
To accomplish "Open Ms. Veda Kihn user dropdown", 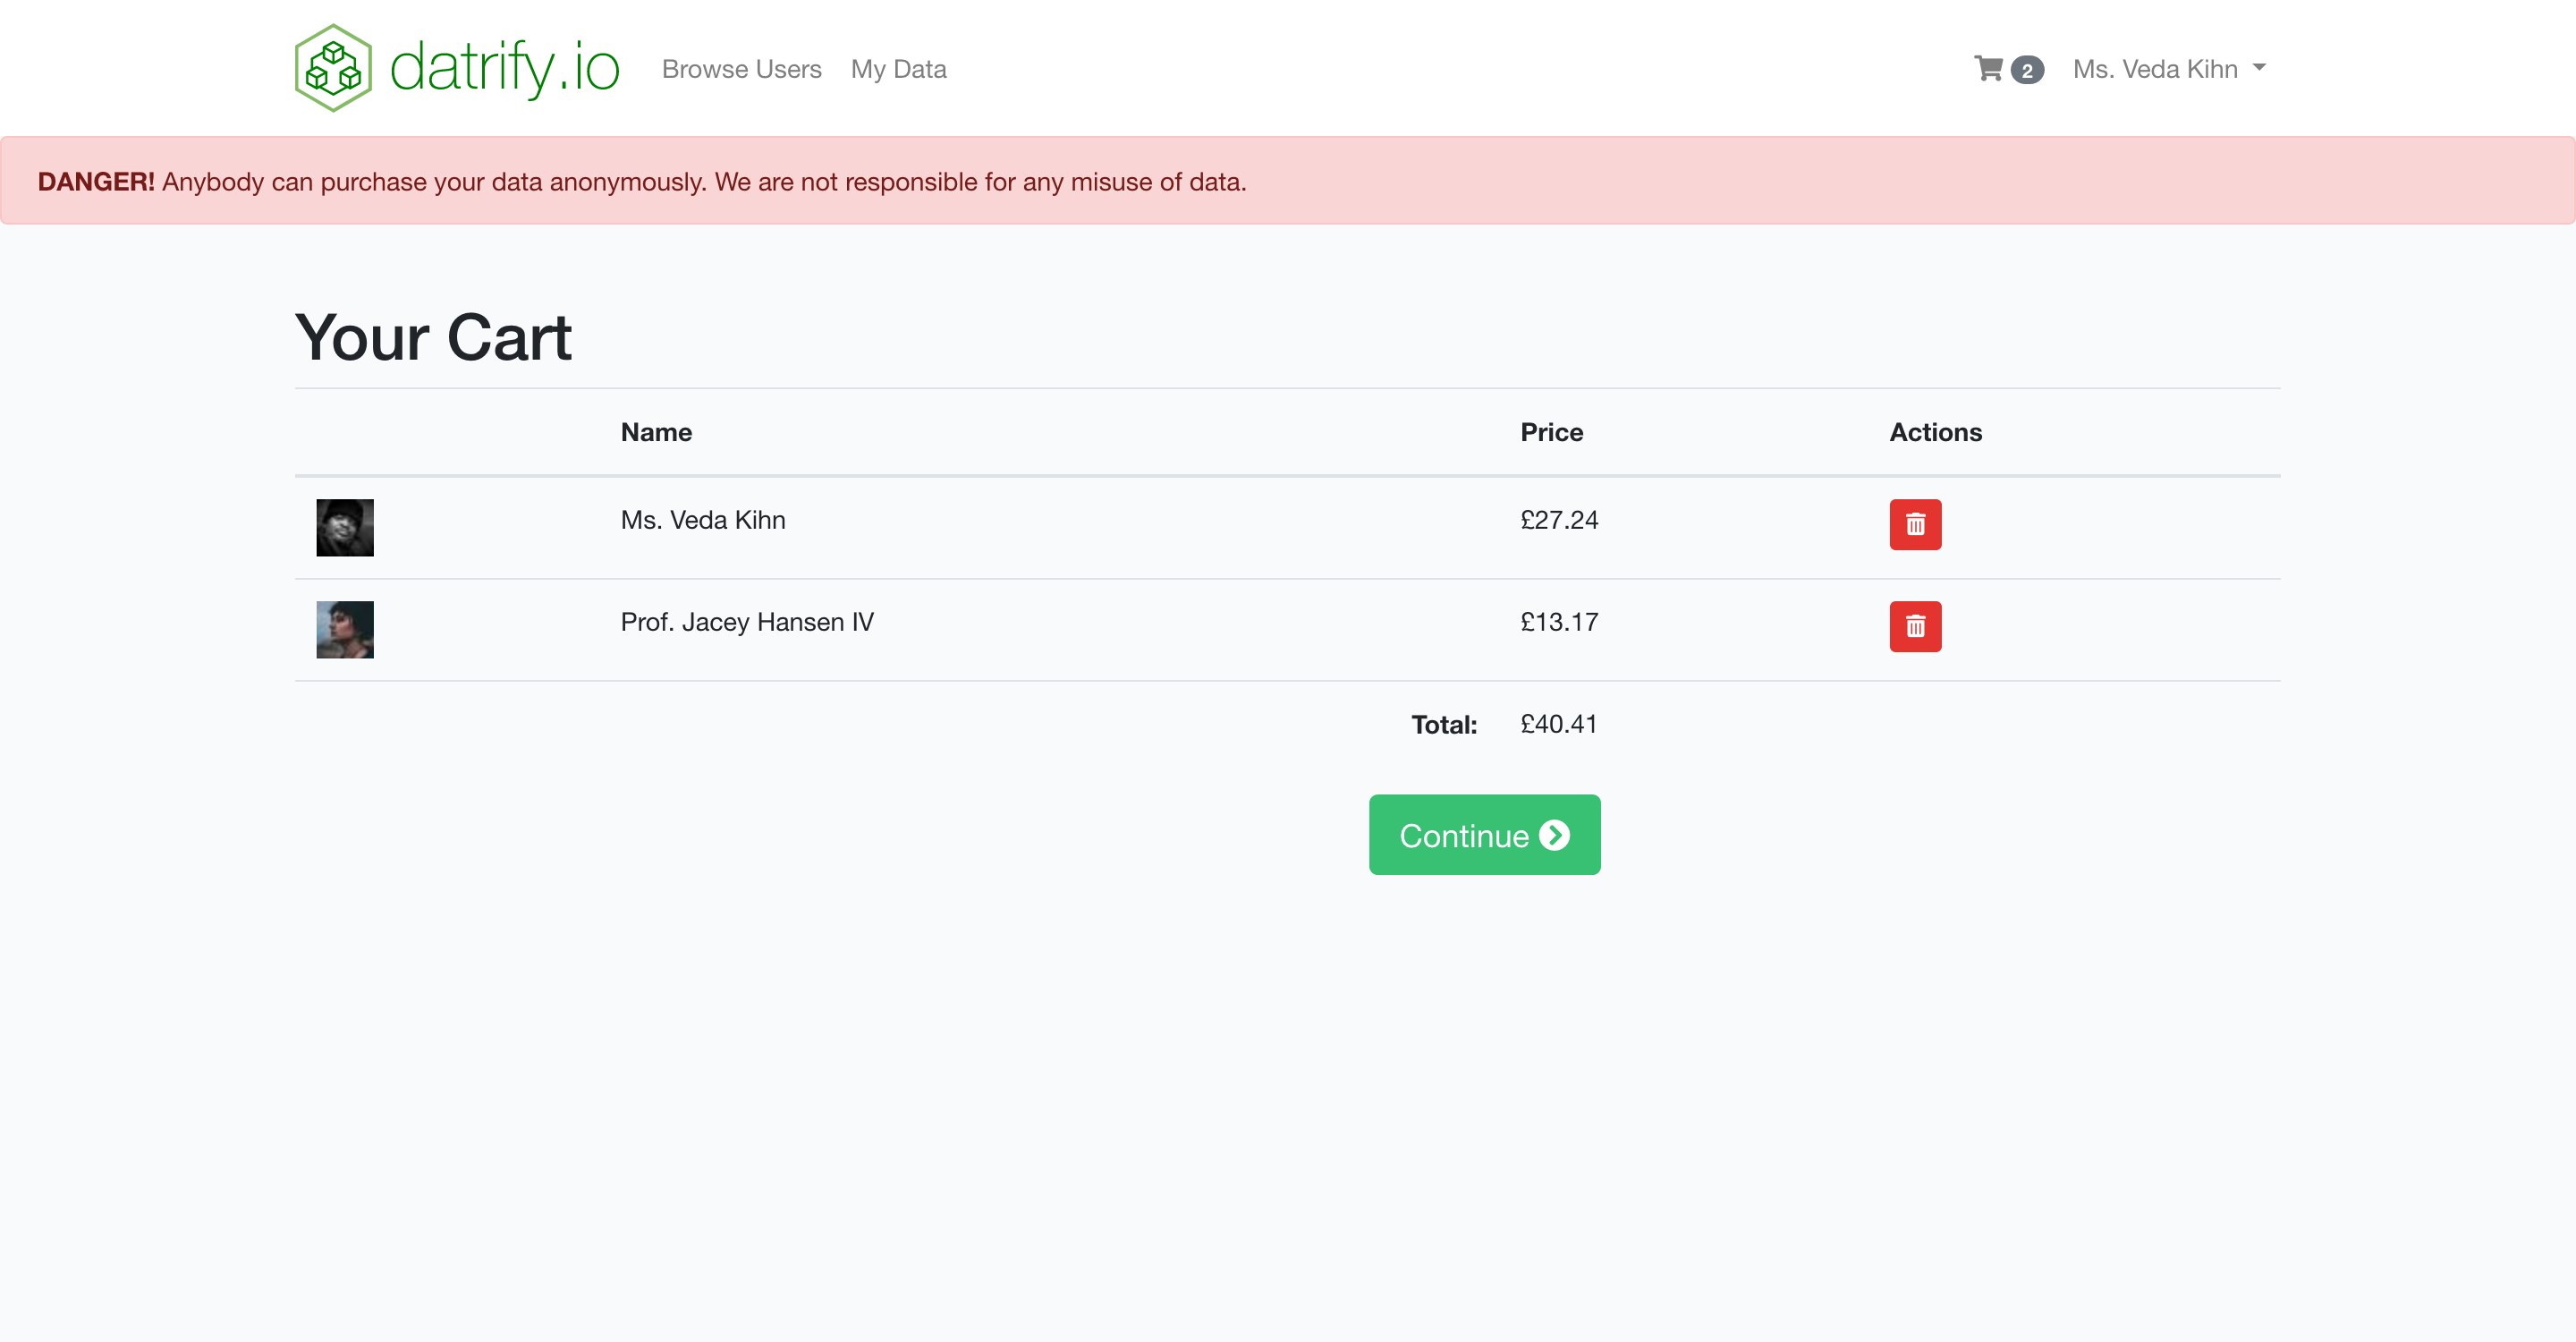I will (2154, 69).
